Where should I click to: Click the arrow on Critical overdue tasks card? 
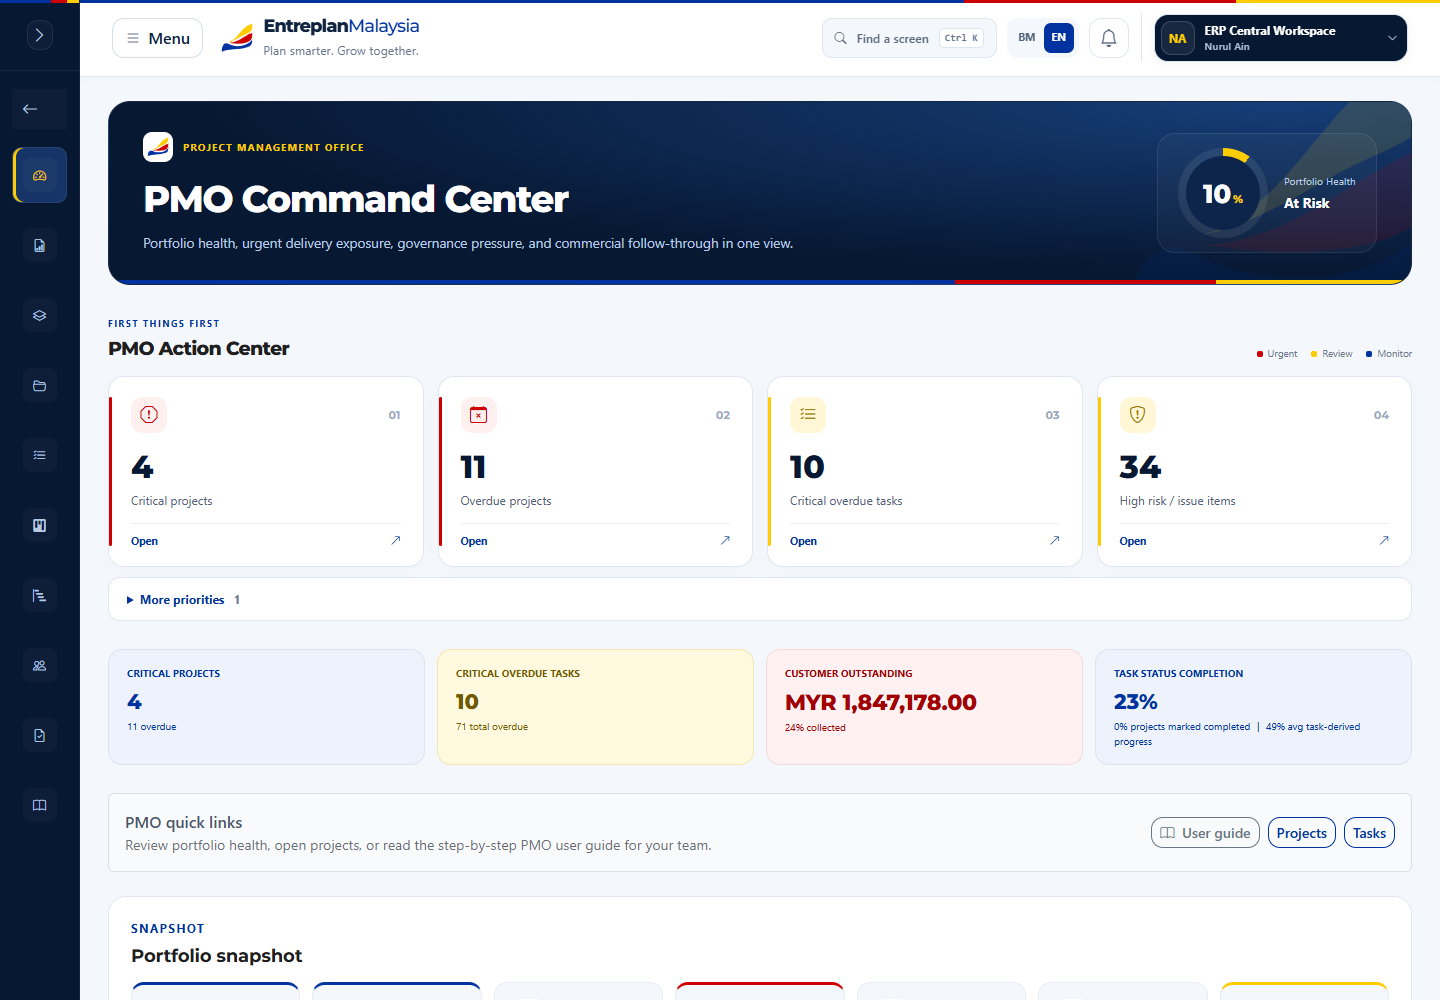pyautogui.click(x=1055, y=540)
